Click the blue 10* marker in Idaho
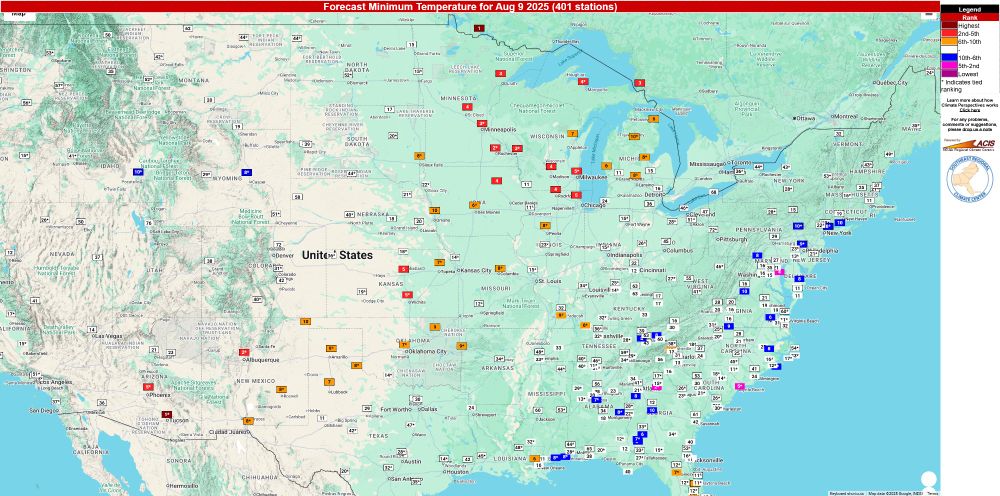1000x496 pixels. pyautogui.click(x=138, y=172)
